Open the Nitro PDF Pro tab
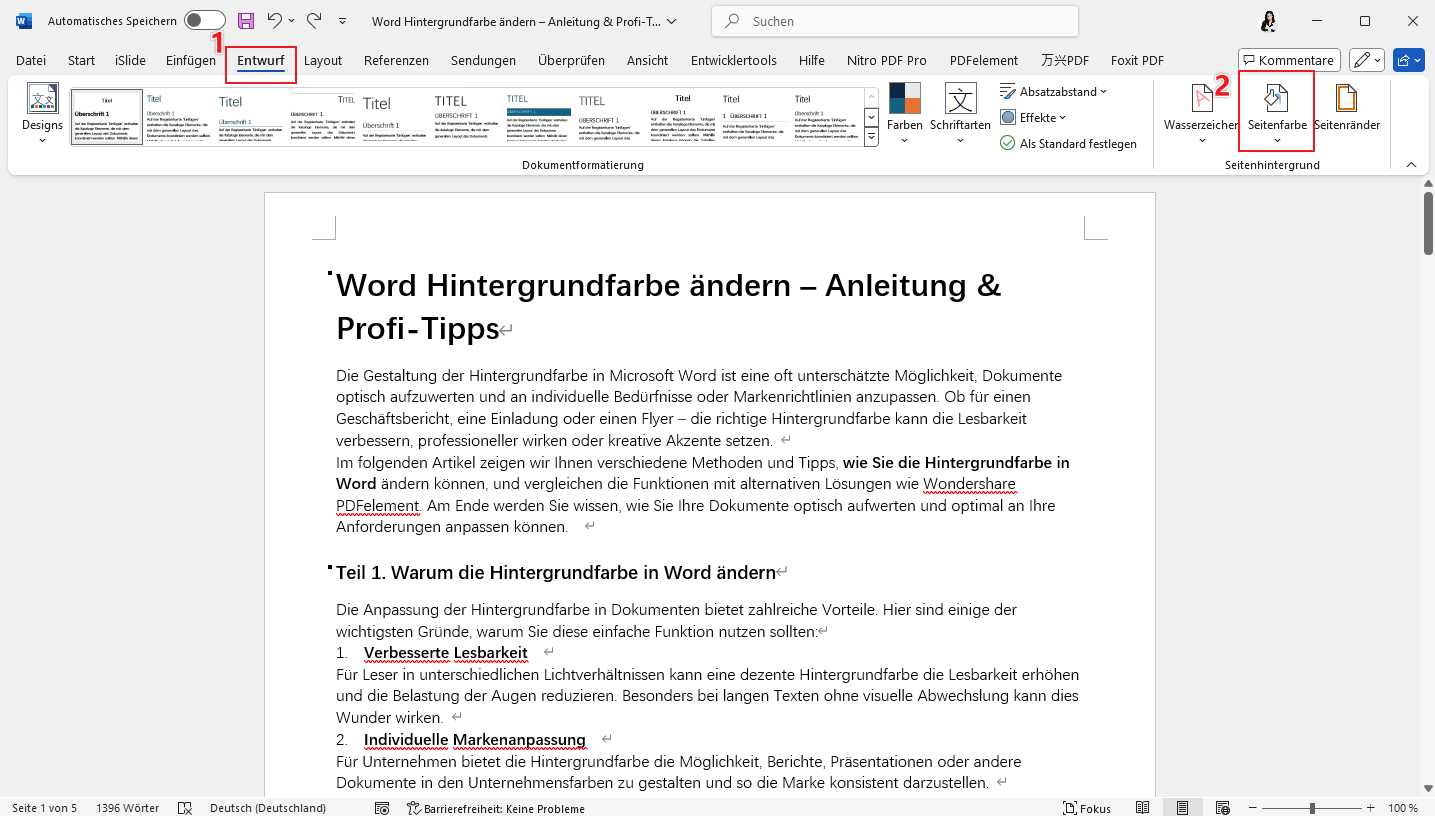1435x816 pixels. [x=886, y=60]
